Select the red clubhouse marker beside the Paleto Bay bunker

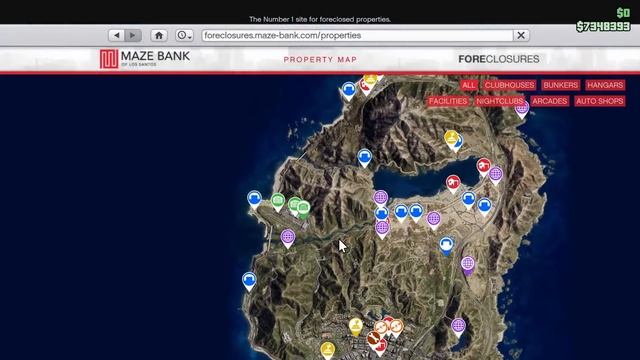click(x=365, y=88)
